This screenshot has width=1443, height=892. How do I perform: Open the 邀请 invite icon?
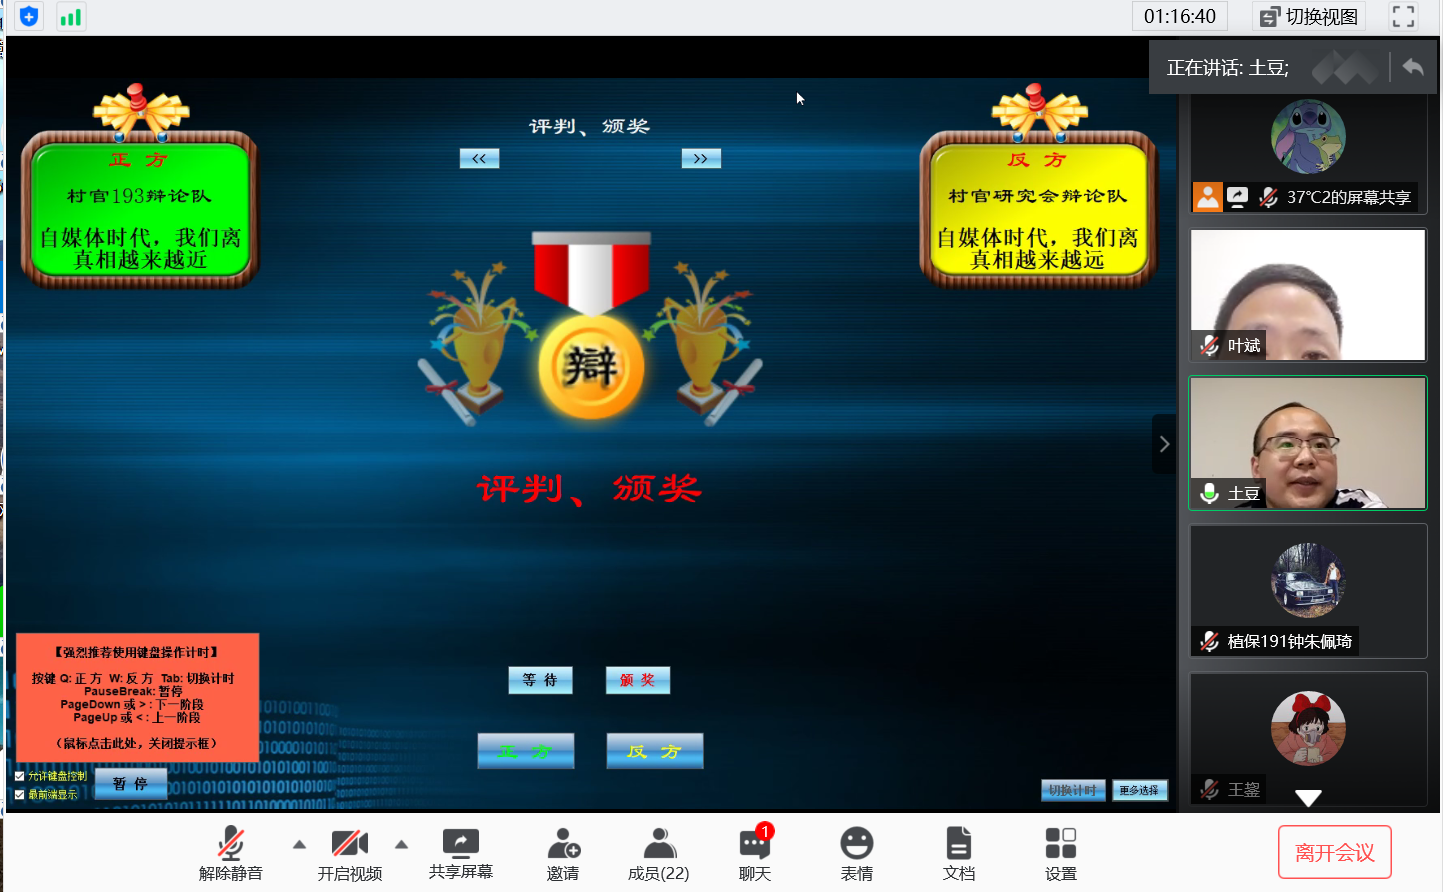[x=563, y=843]
